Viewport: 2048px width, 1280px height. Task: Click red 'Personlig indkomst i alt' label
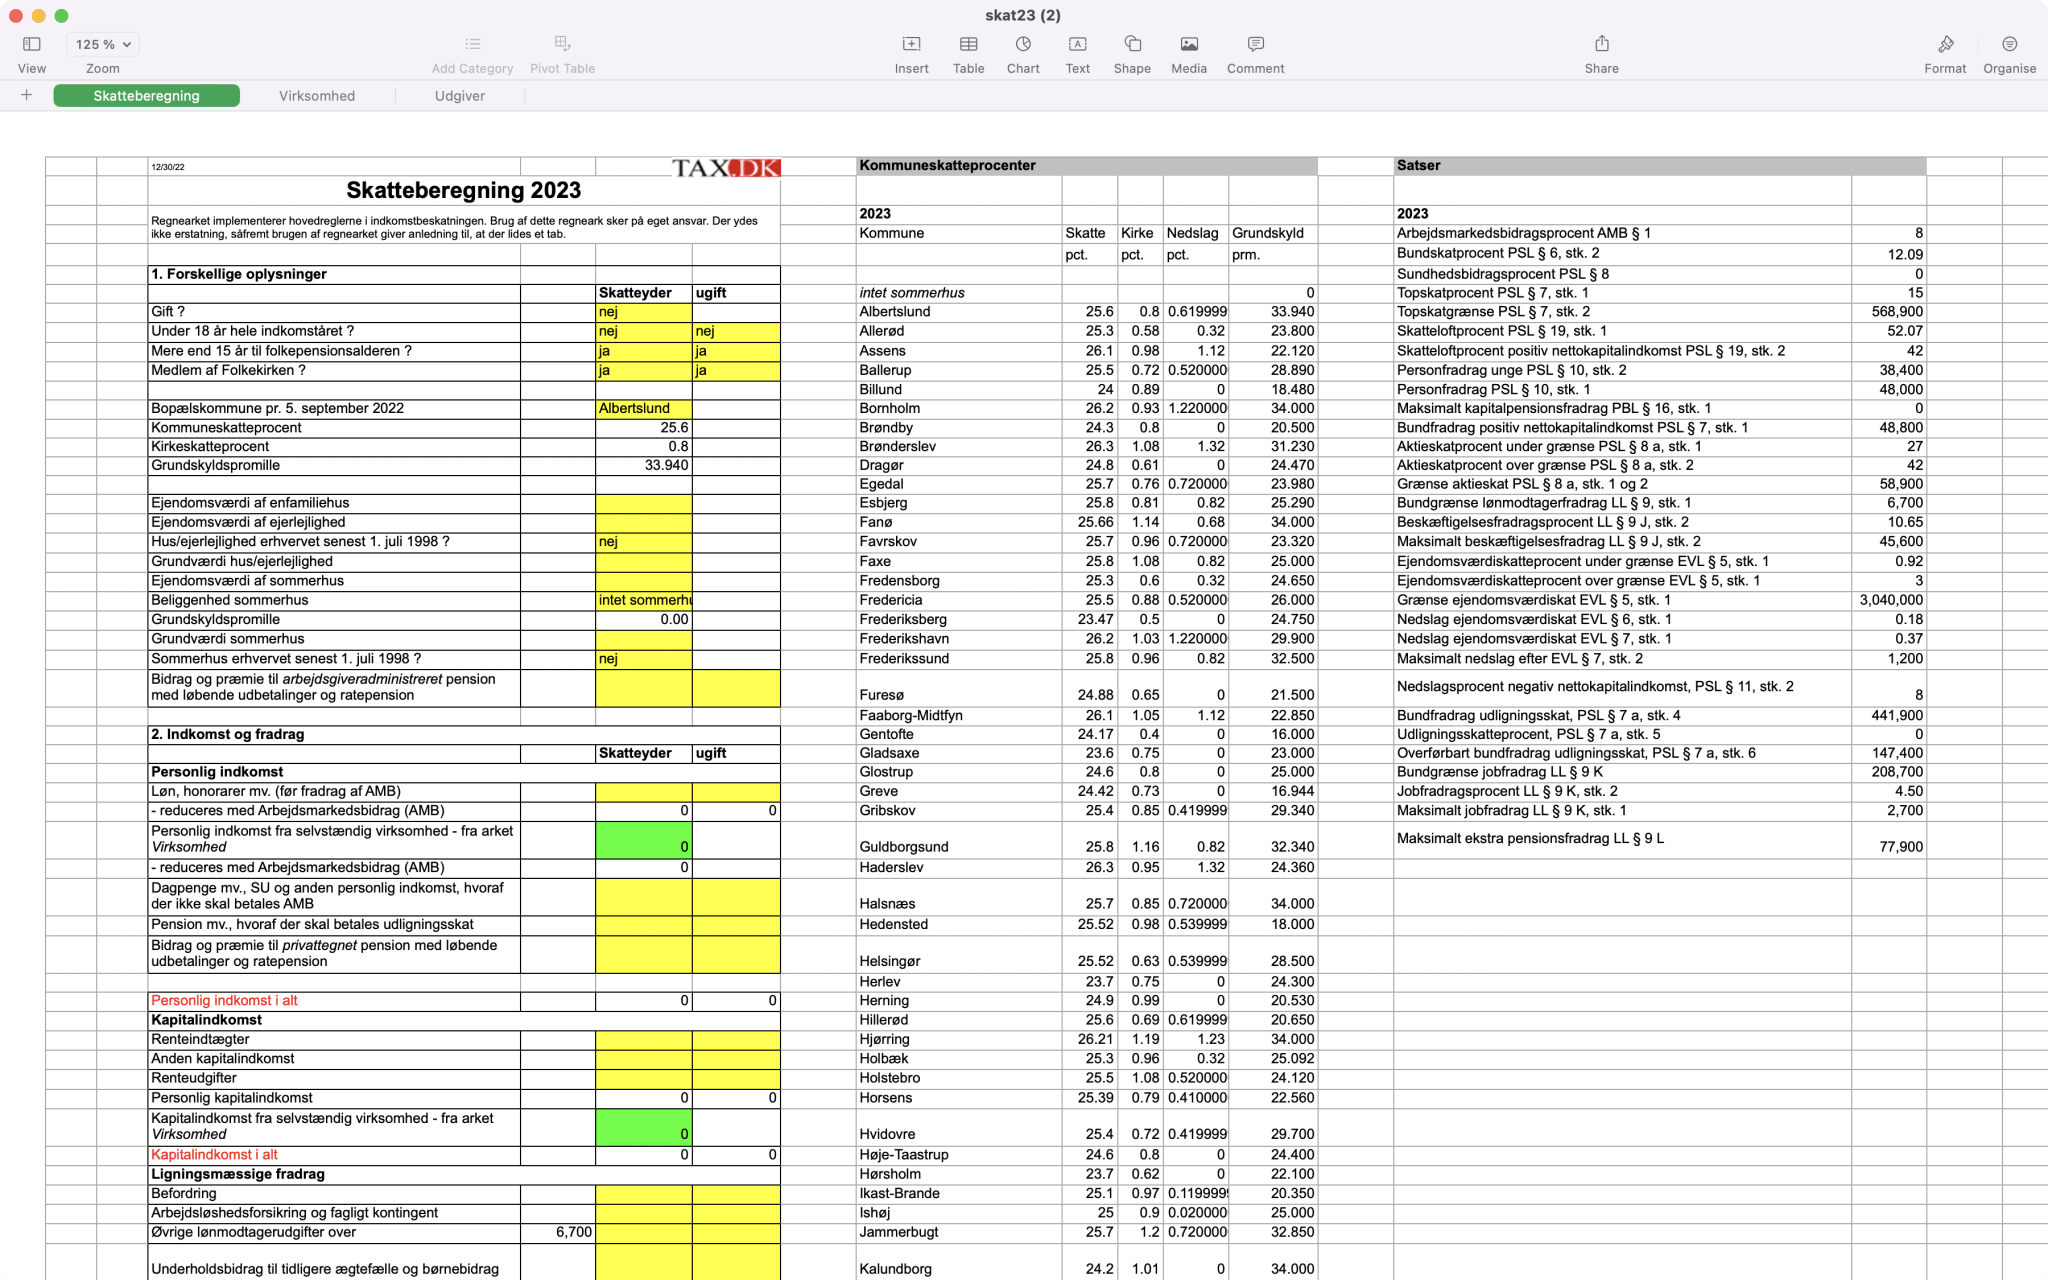point(224,1000)
